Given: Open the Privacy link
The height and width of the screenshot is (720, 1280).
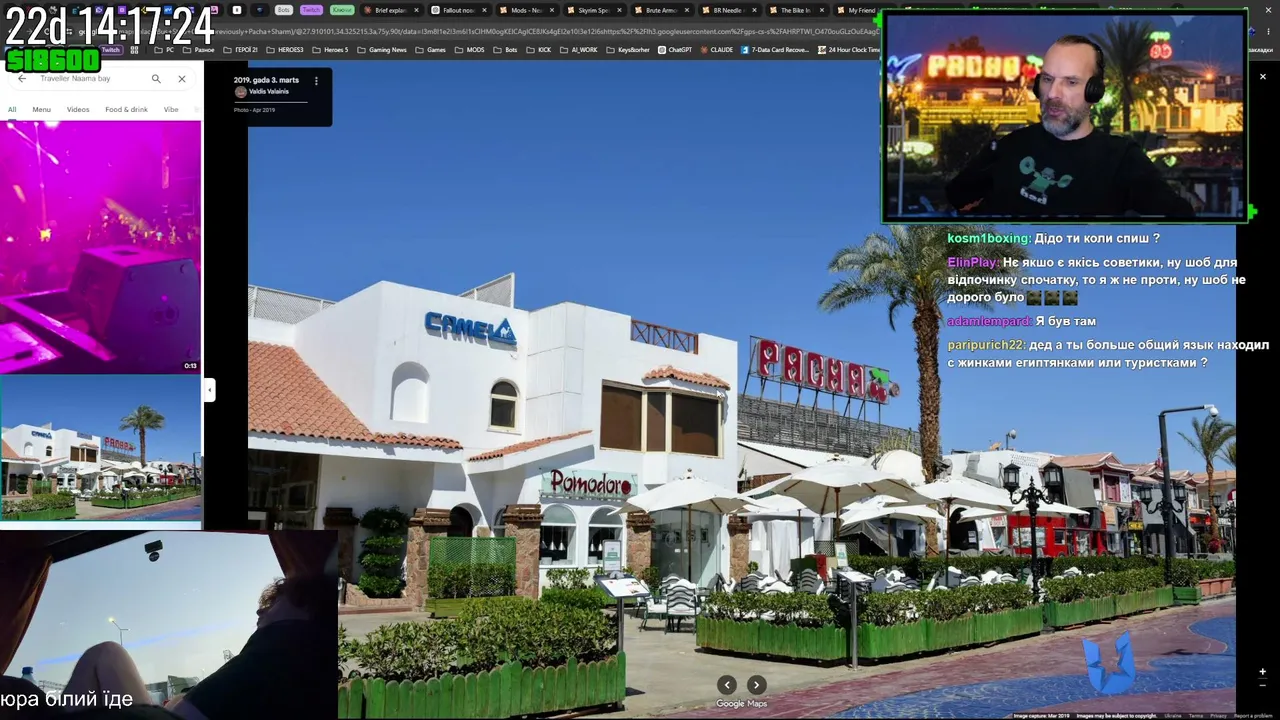Looking at the screenshot, I should point(1218,716).
